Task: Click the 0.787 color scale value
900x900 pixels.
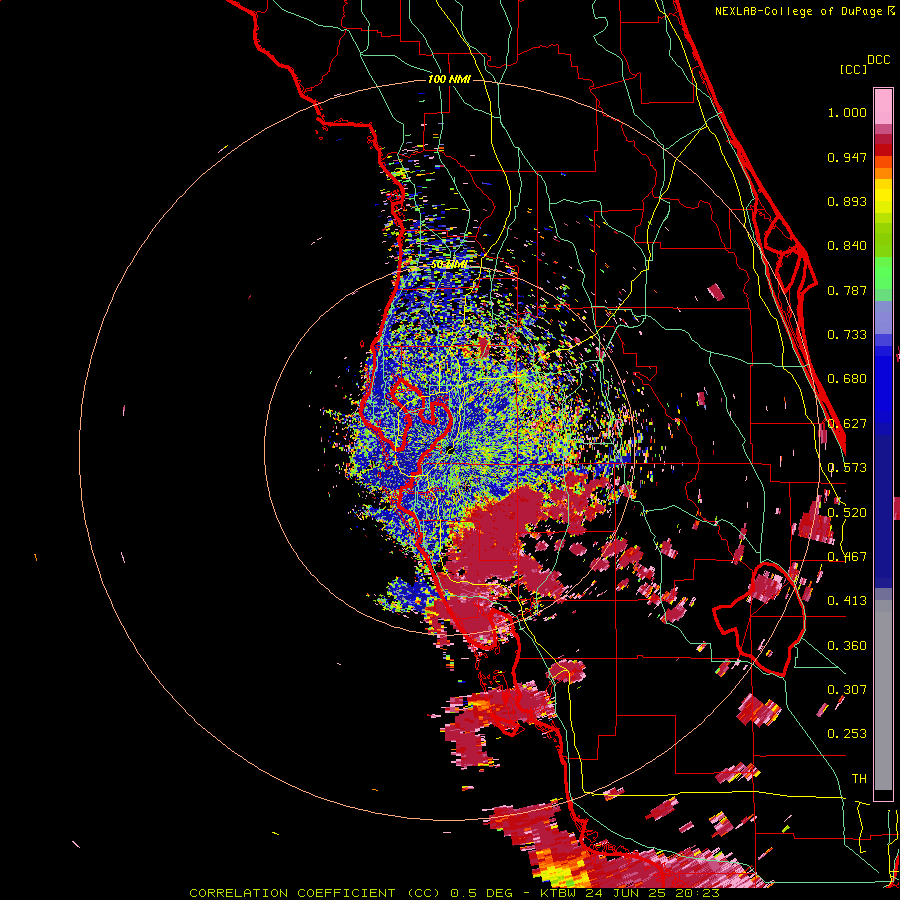Action: point(847,290)
